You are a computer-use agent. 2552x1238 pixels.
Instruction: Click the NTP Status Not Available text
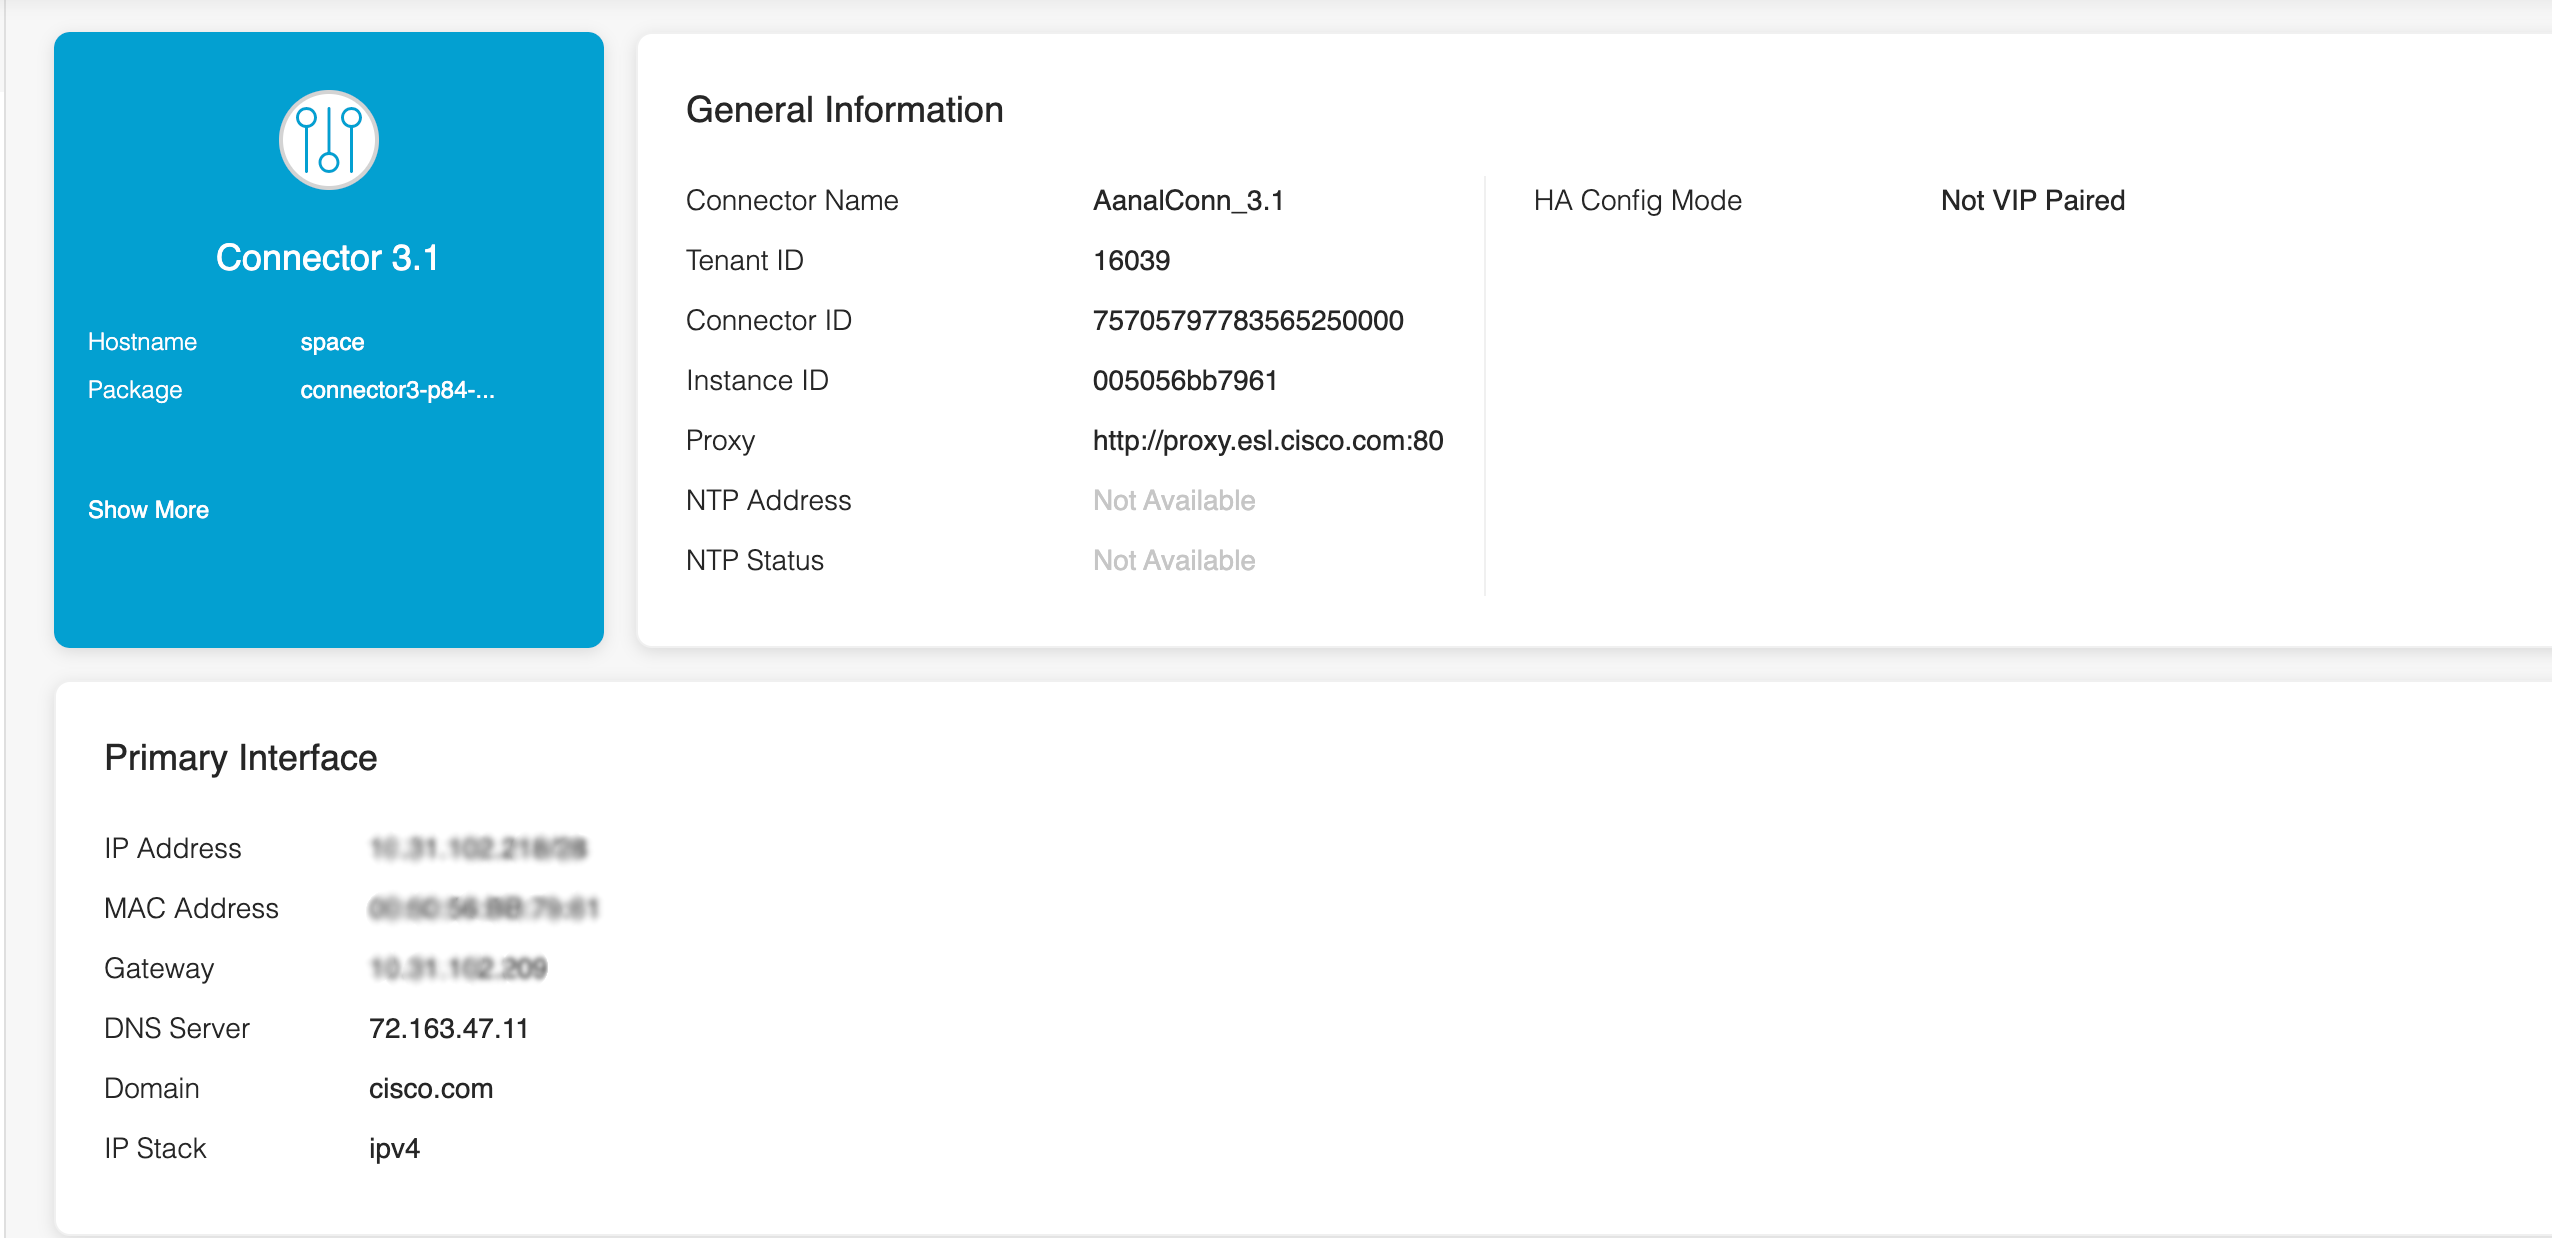(x=1173, y=561)
